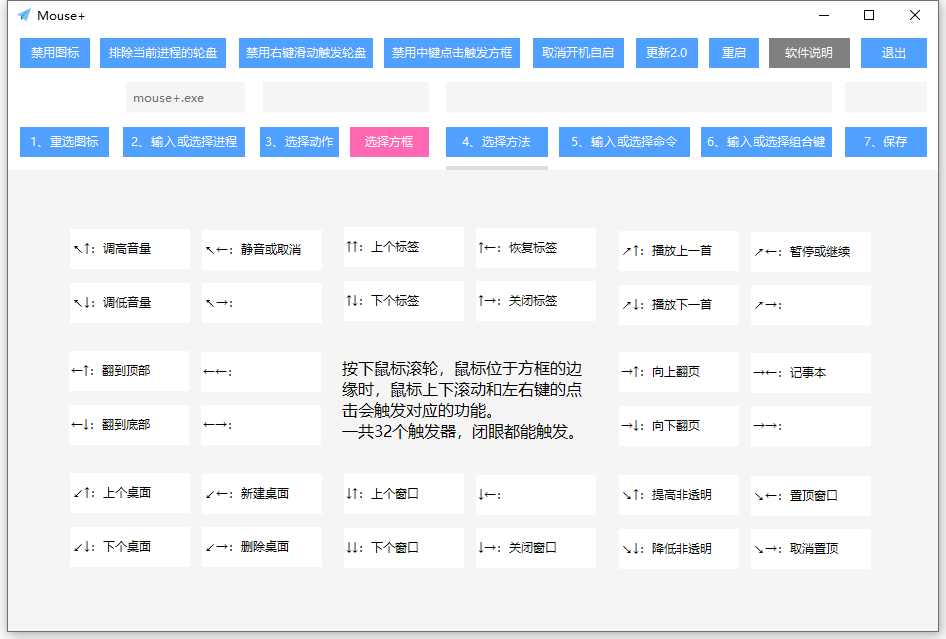Image resolution: width=946 pixels, height=639 pixels.
Task: Click the 禁用图标 button
Action: [55, 53]
